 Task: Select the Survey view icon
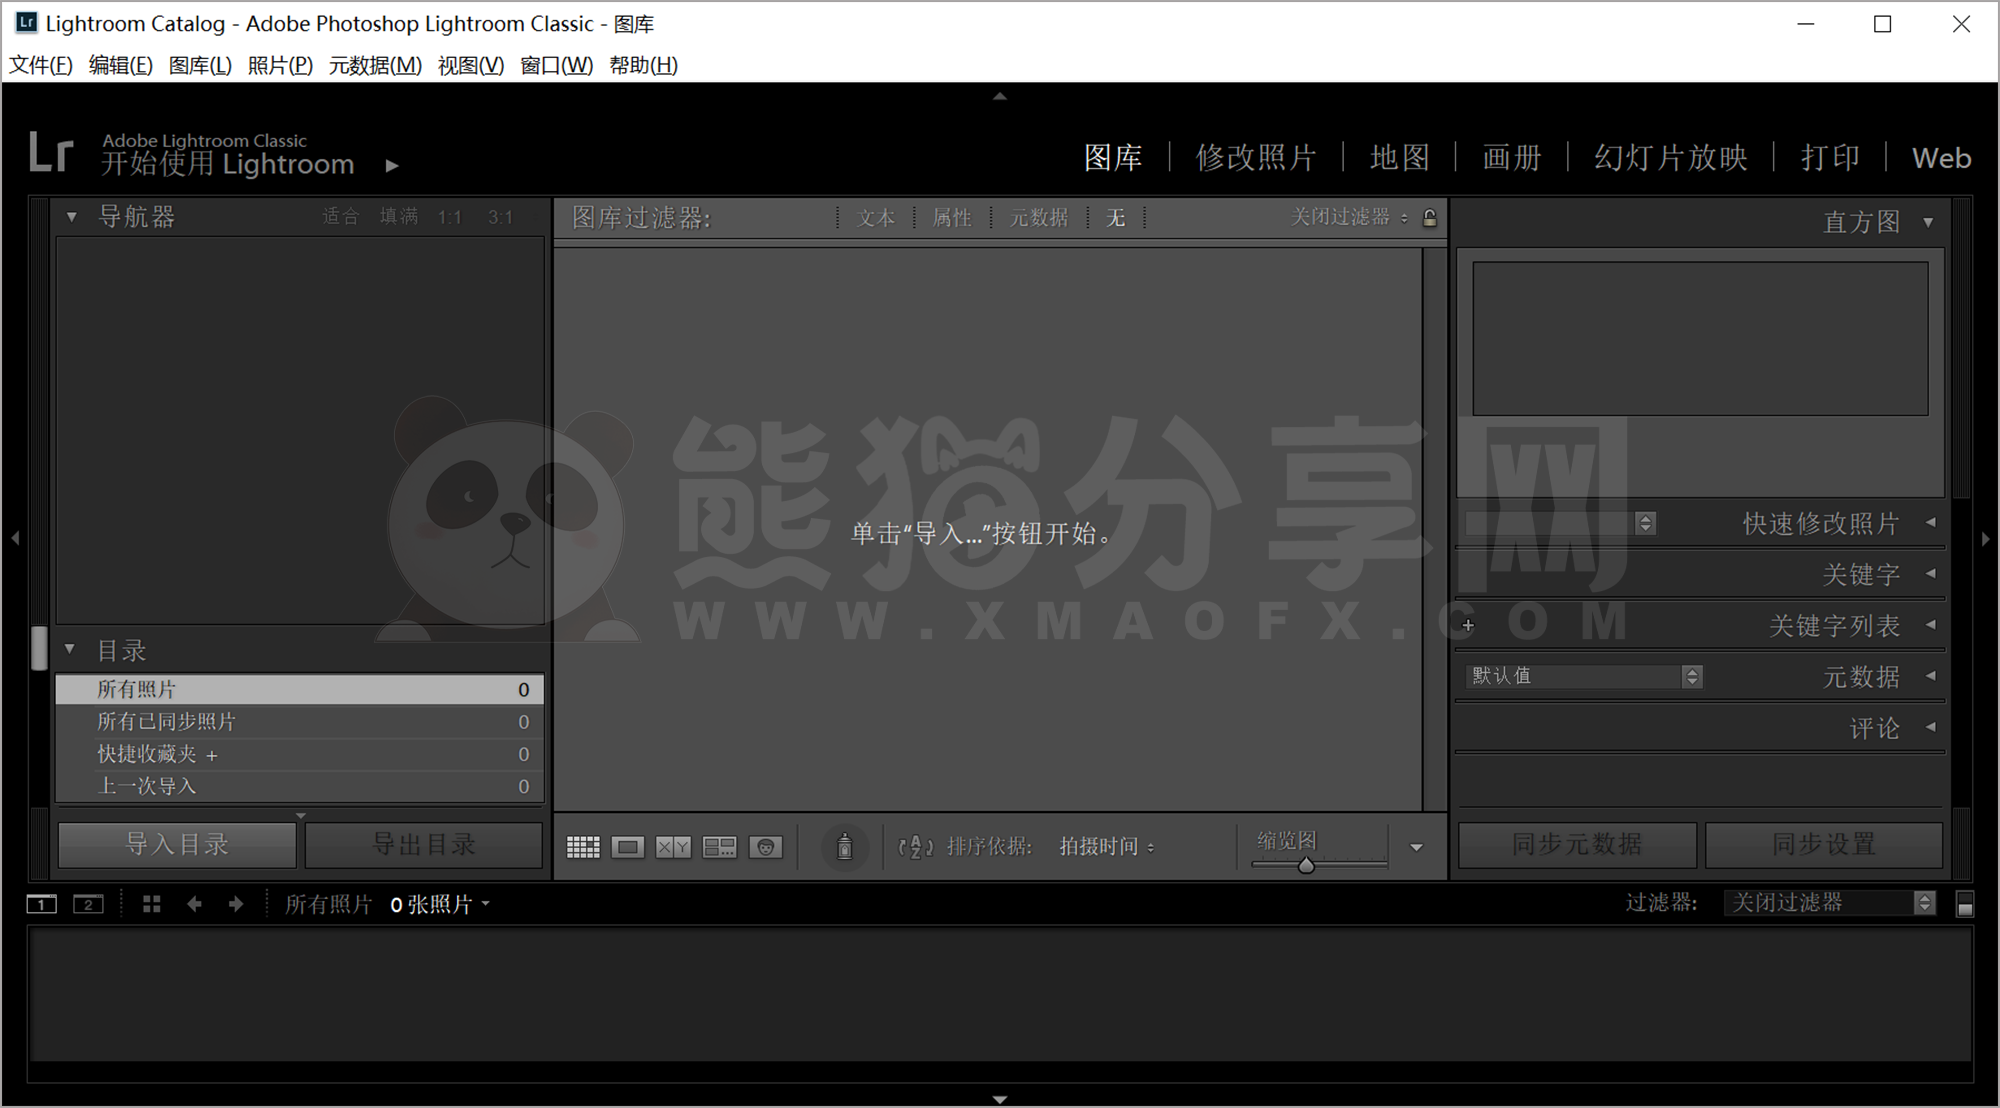point(719,847)
